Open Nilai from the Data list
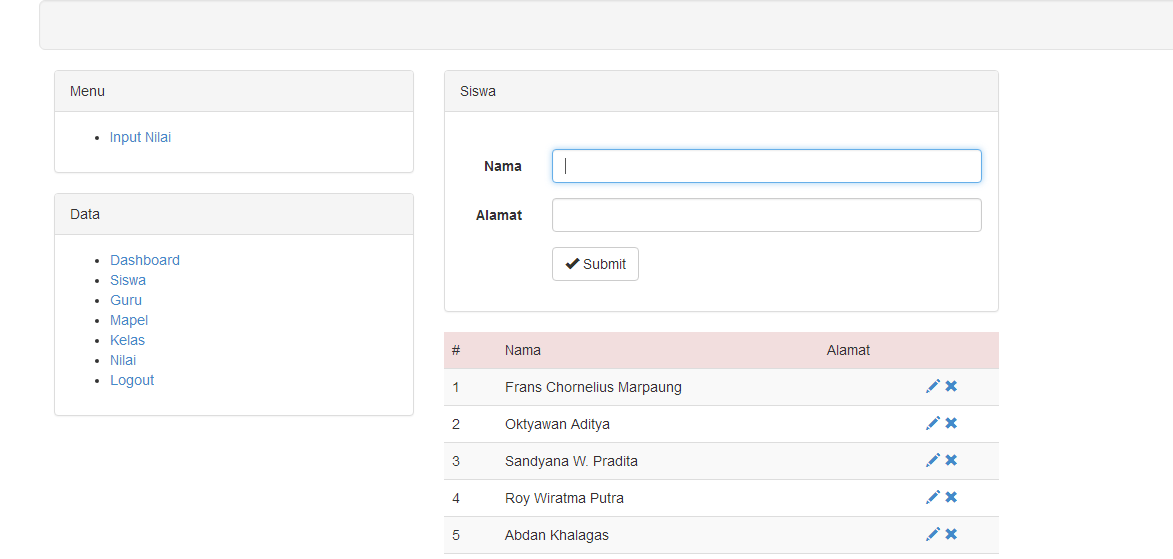The image size is (1173, 559). click(123, 360)
